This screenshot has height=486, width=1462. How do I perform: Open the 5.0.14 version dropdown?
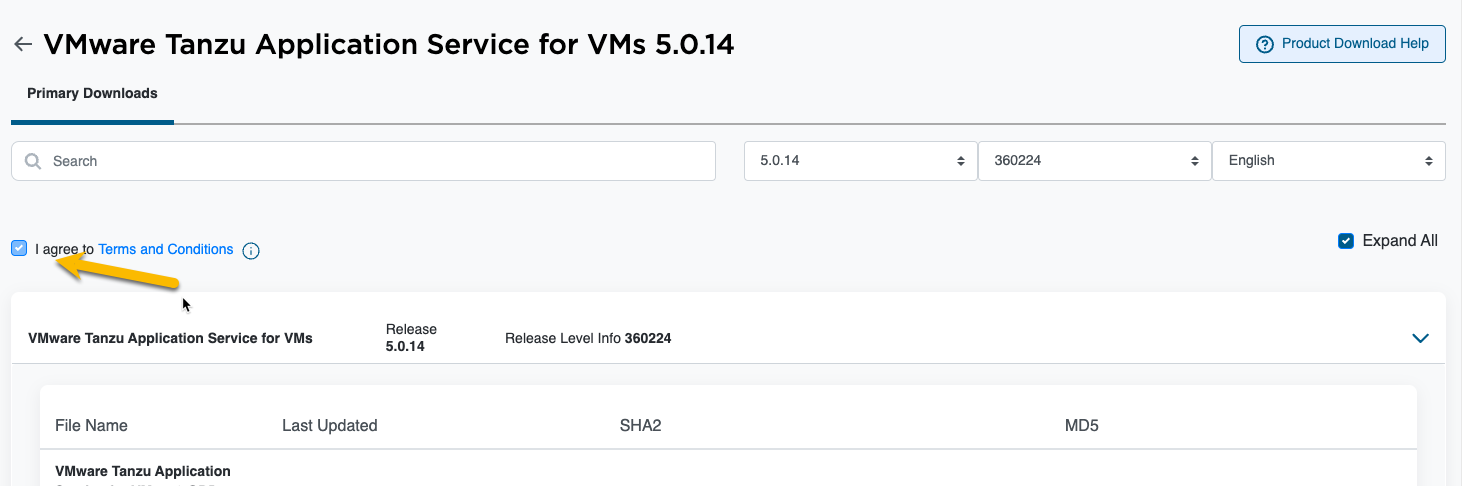[x=860, y=161]
